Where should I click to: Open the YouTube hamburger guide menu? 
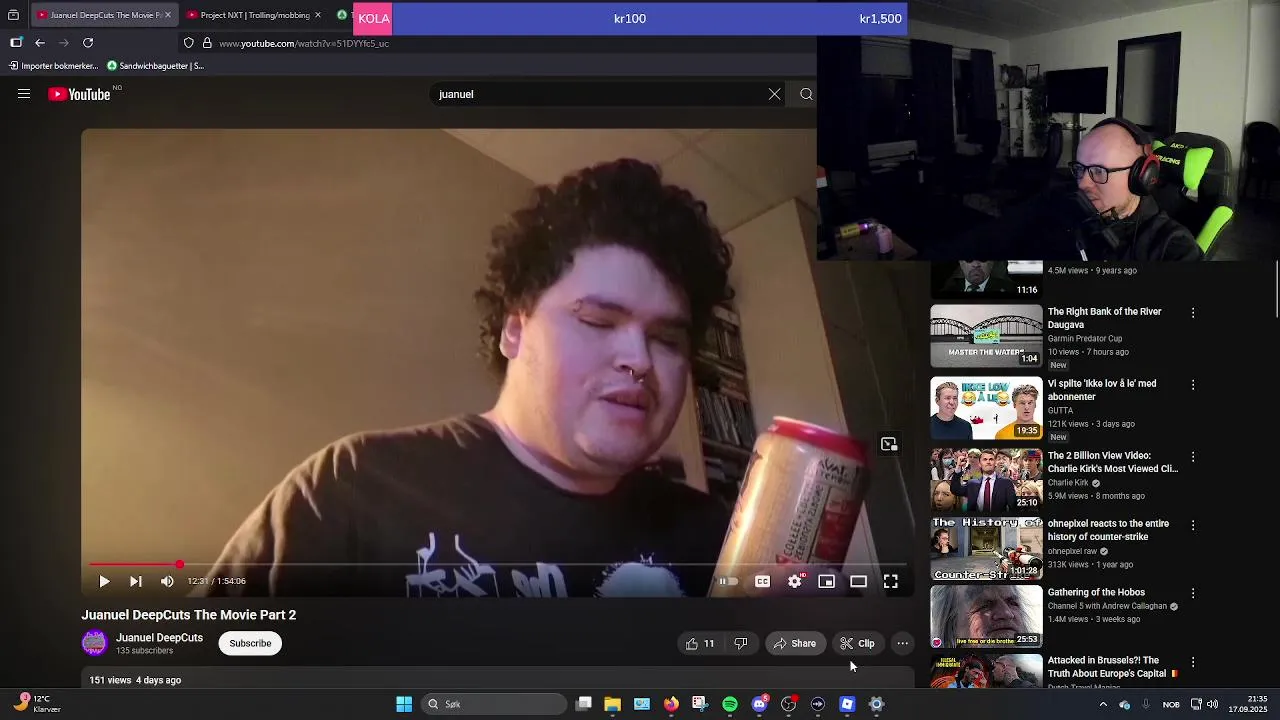pyautogui.click(x=24, y=94)
